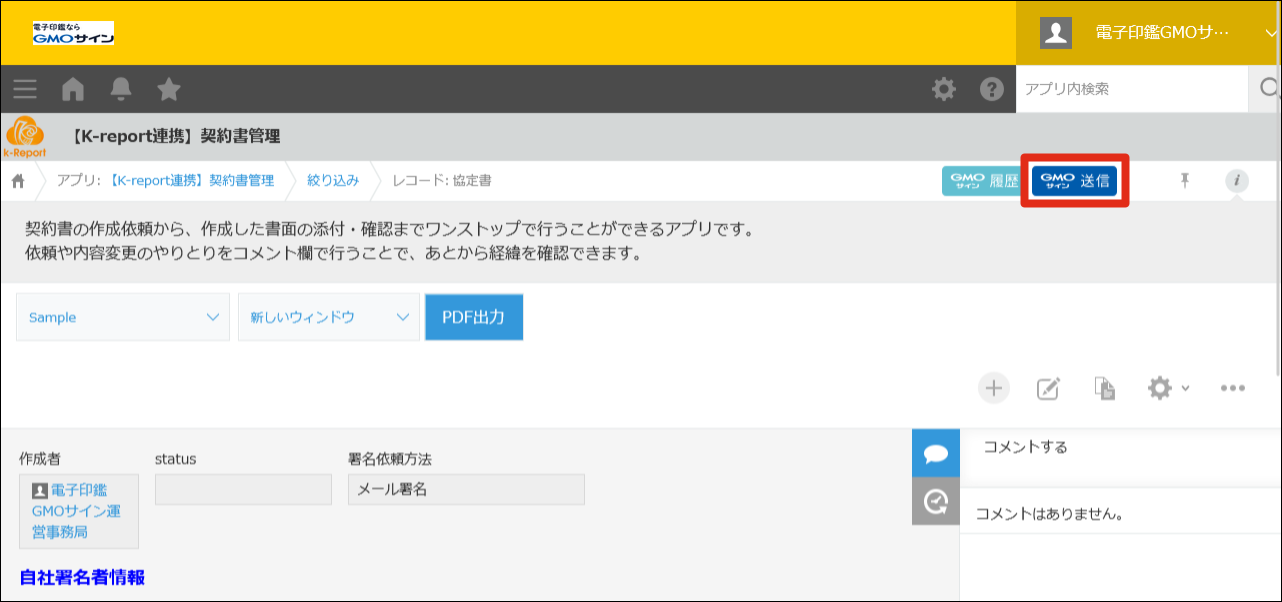
Task: Click the edit record pencil icon
Action: [x=1048, y=388]
